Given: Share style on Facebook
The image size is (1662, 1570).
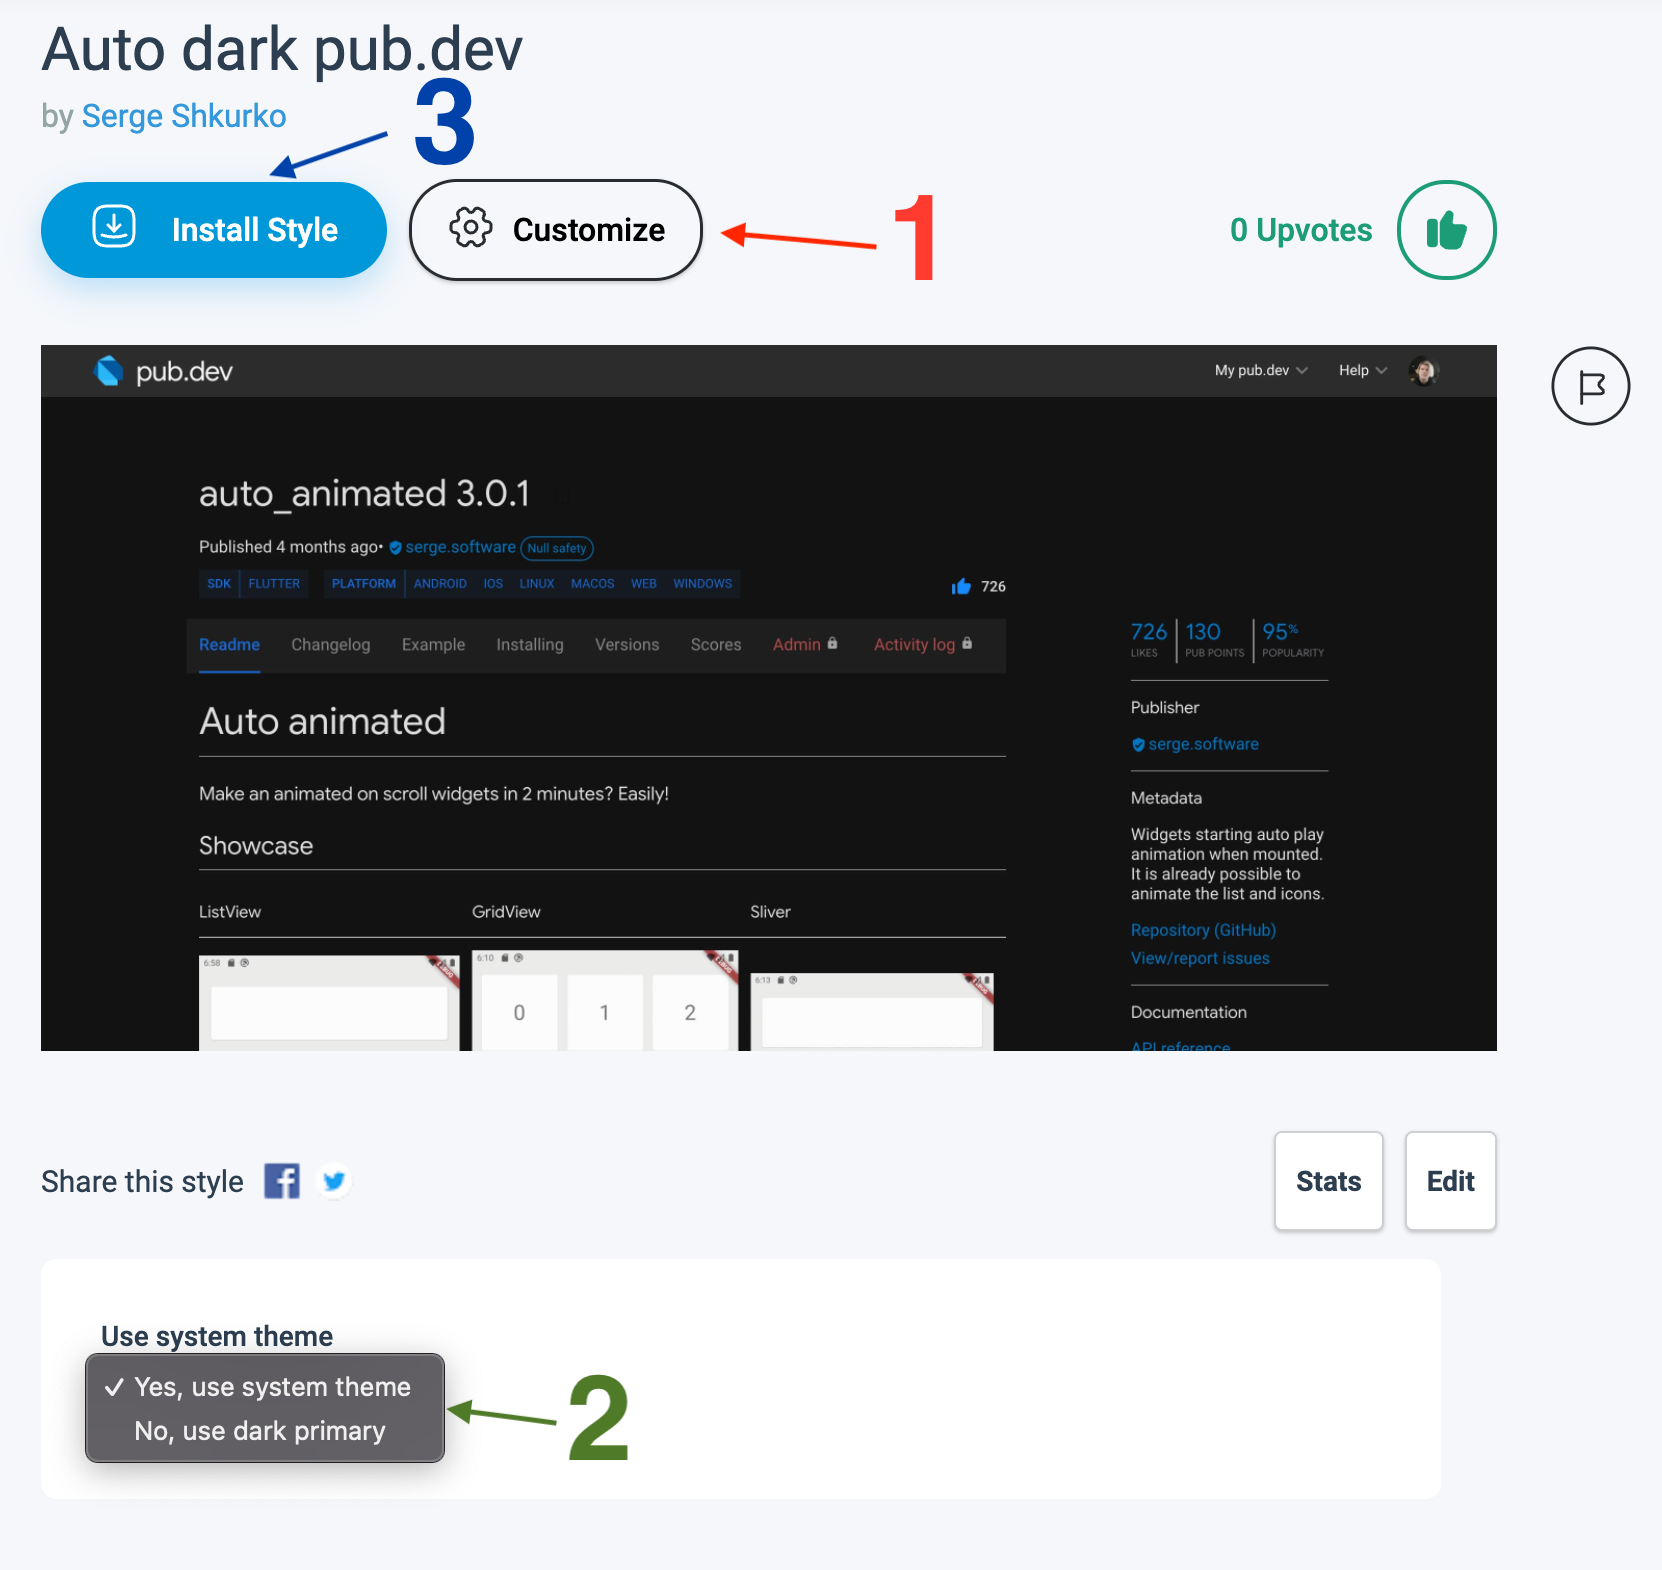Looking at the screenshot, I should (282, 1181).
